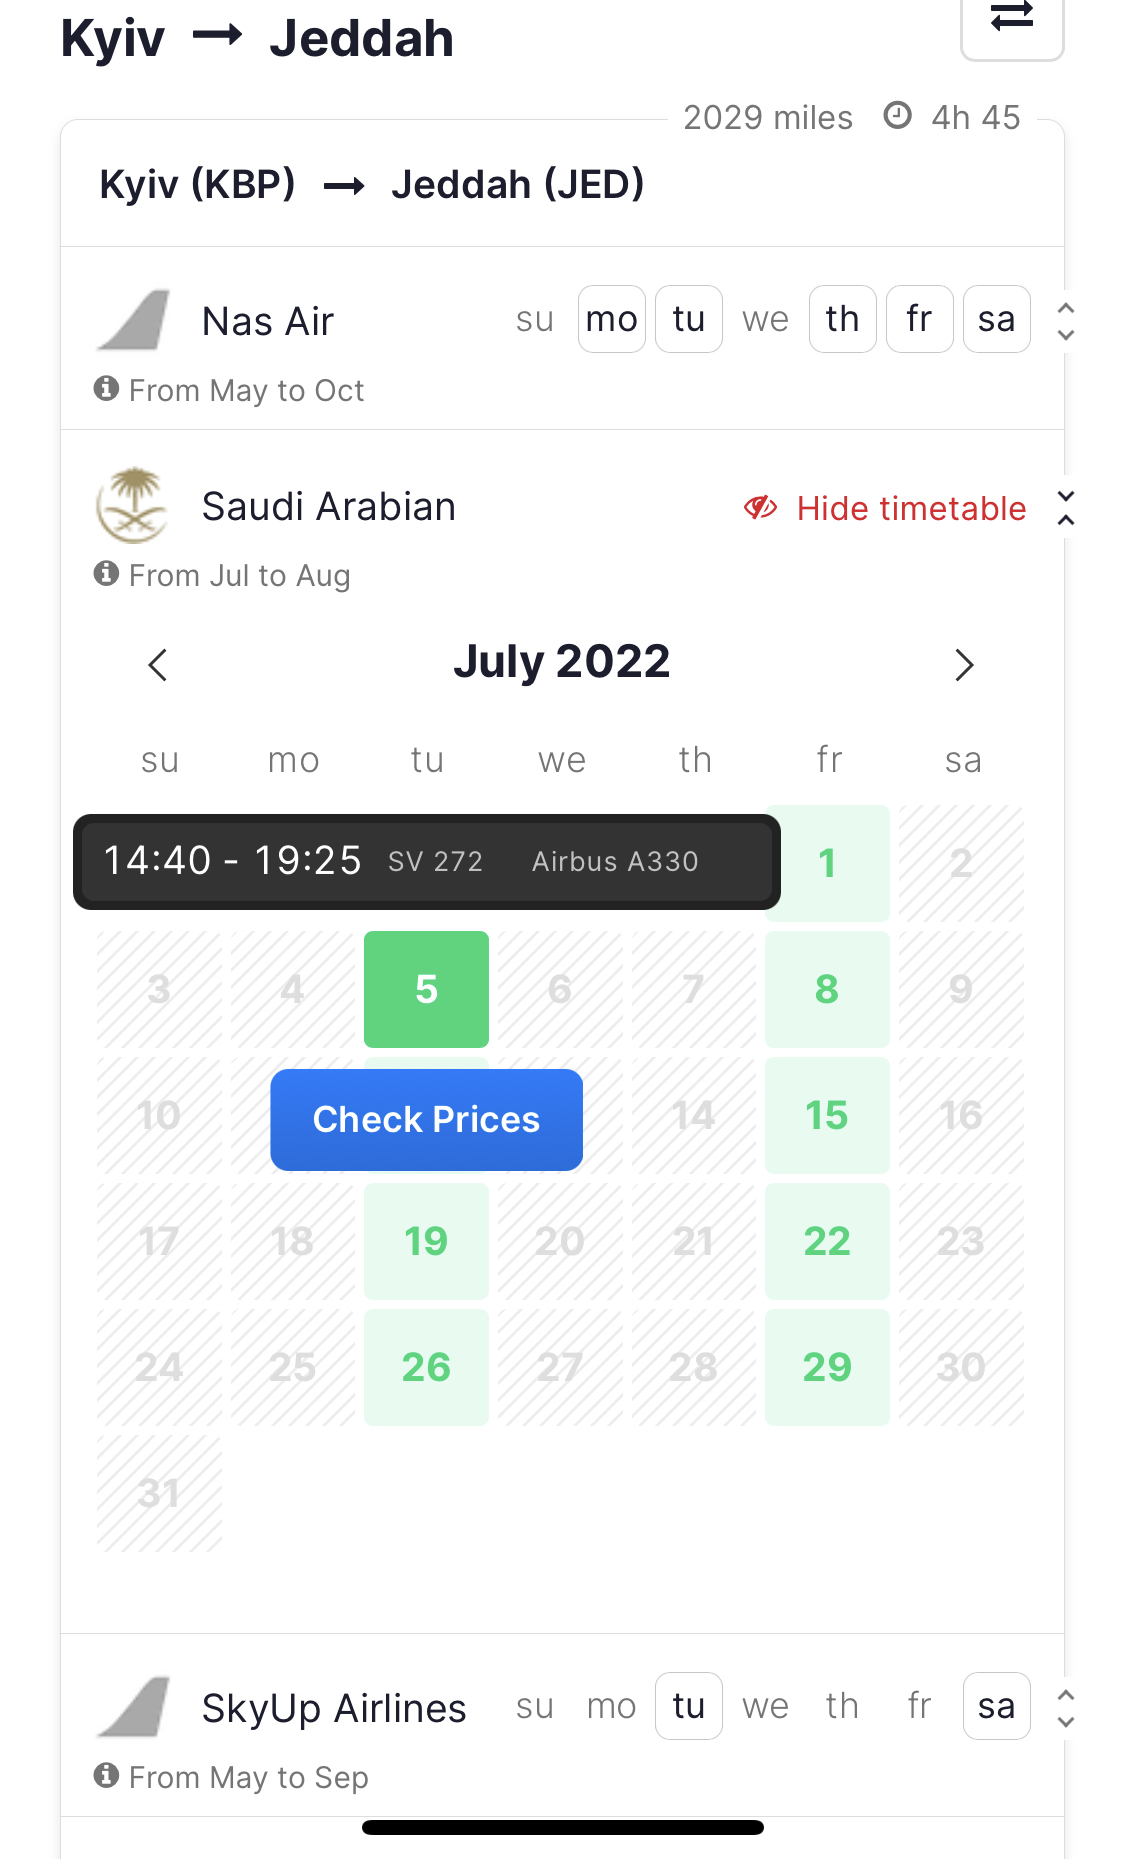The width and height of the screenshot is (1125, 1859).
Task: Hide the Saudi Arabian timetable
Action: click(x=886, y=508)
